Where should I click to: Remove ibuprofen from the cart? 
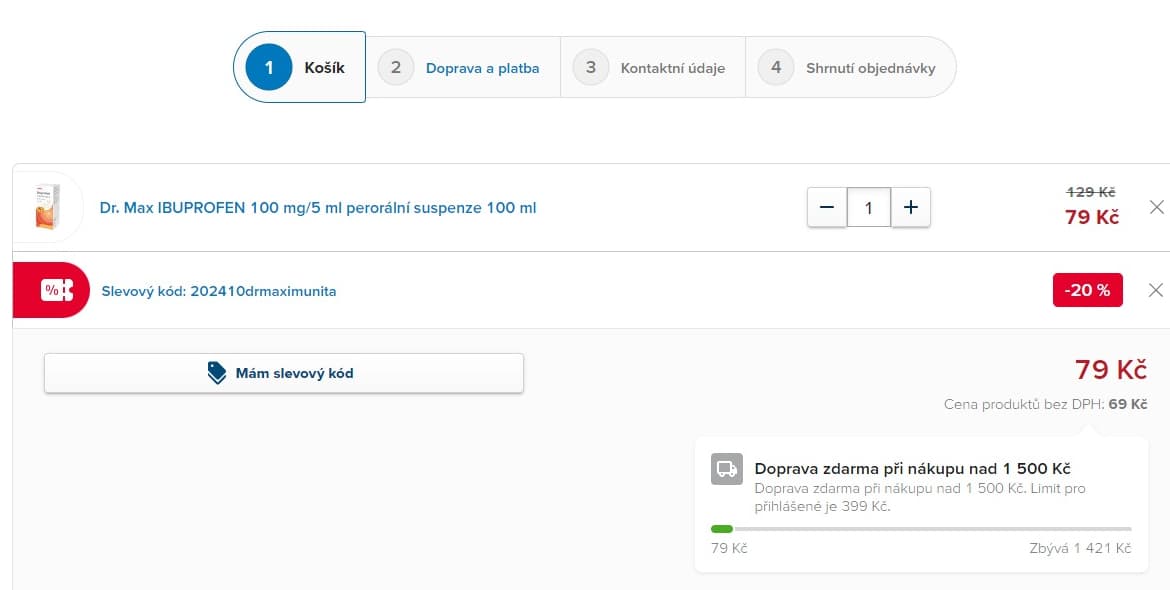tap(1156, 207)
